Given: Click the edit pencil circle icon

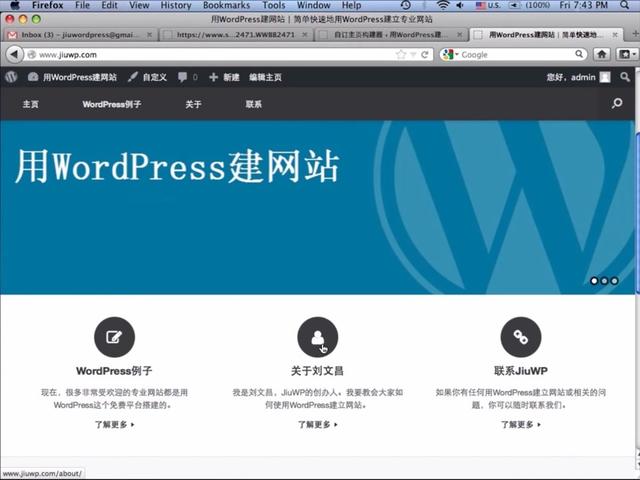Looking at the screenshot, I should (x=114, y=337).
